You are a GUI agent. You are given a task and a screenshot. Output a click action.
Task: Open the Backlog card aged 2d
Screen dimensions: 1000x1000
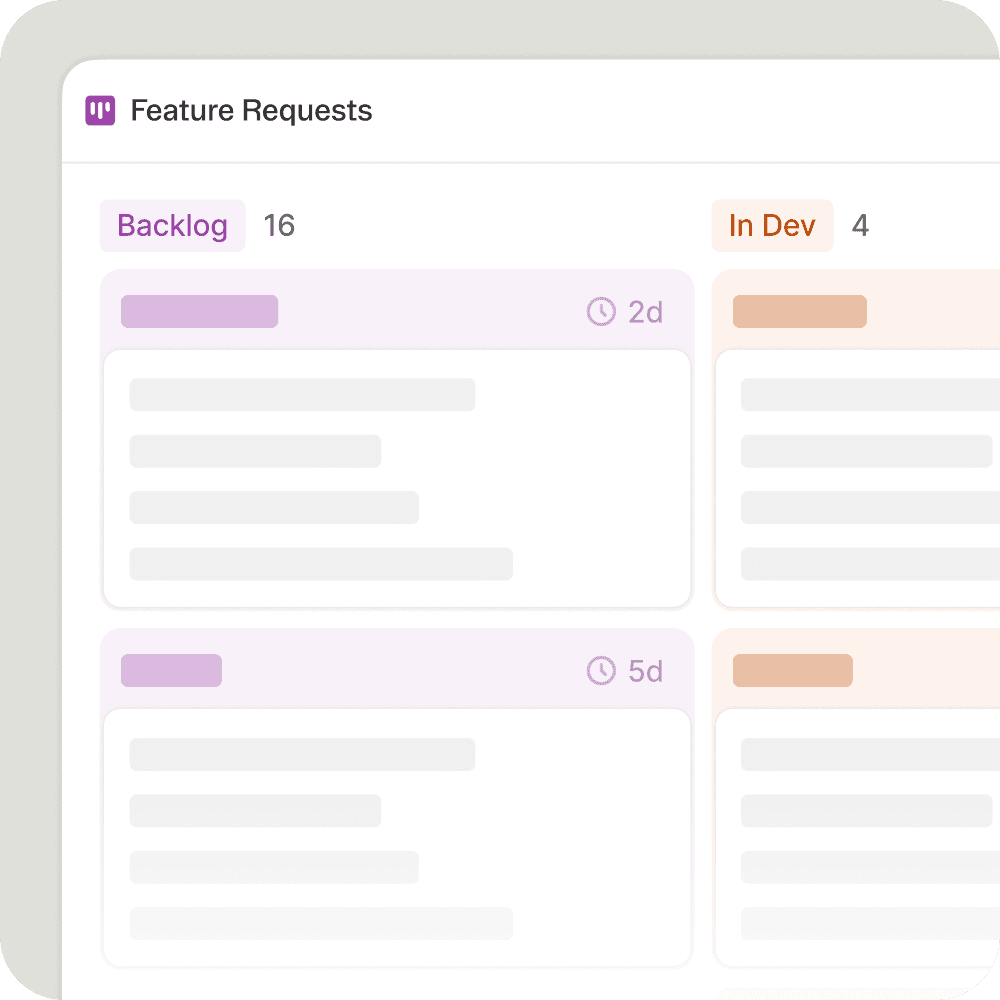pyautogui.click(x=397, y=478)
